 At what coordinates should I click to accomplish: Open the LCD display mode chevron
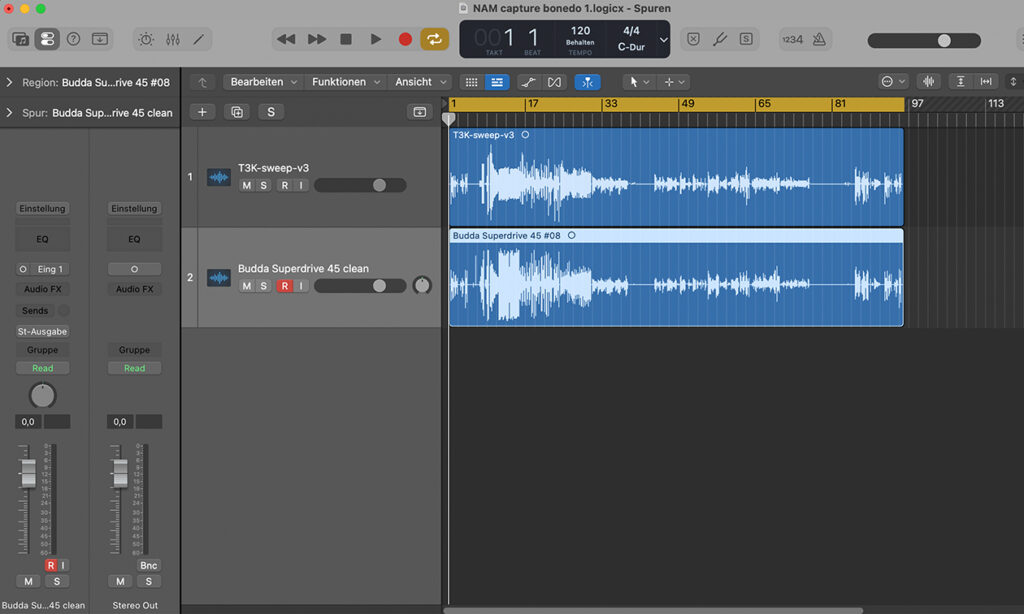click(664, 40)
